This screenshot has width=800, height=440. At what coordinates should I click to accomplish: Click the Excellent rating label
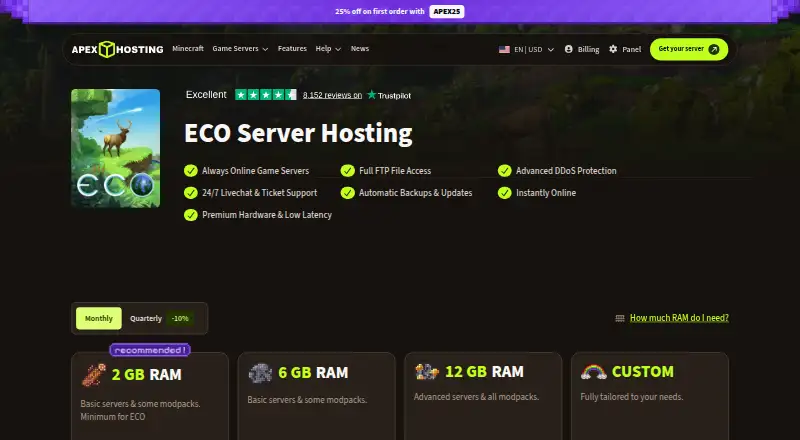pos(206,94)
